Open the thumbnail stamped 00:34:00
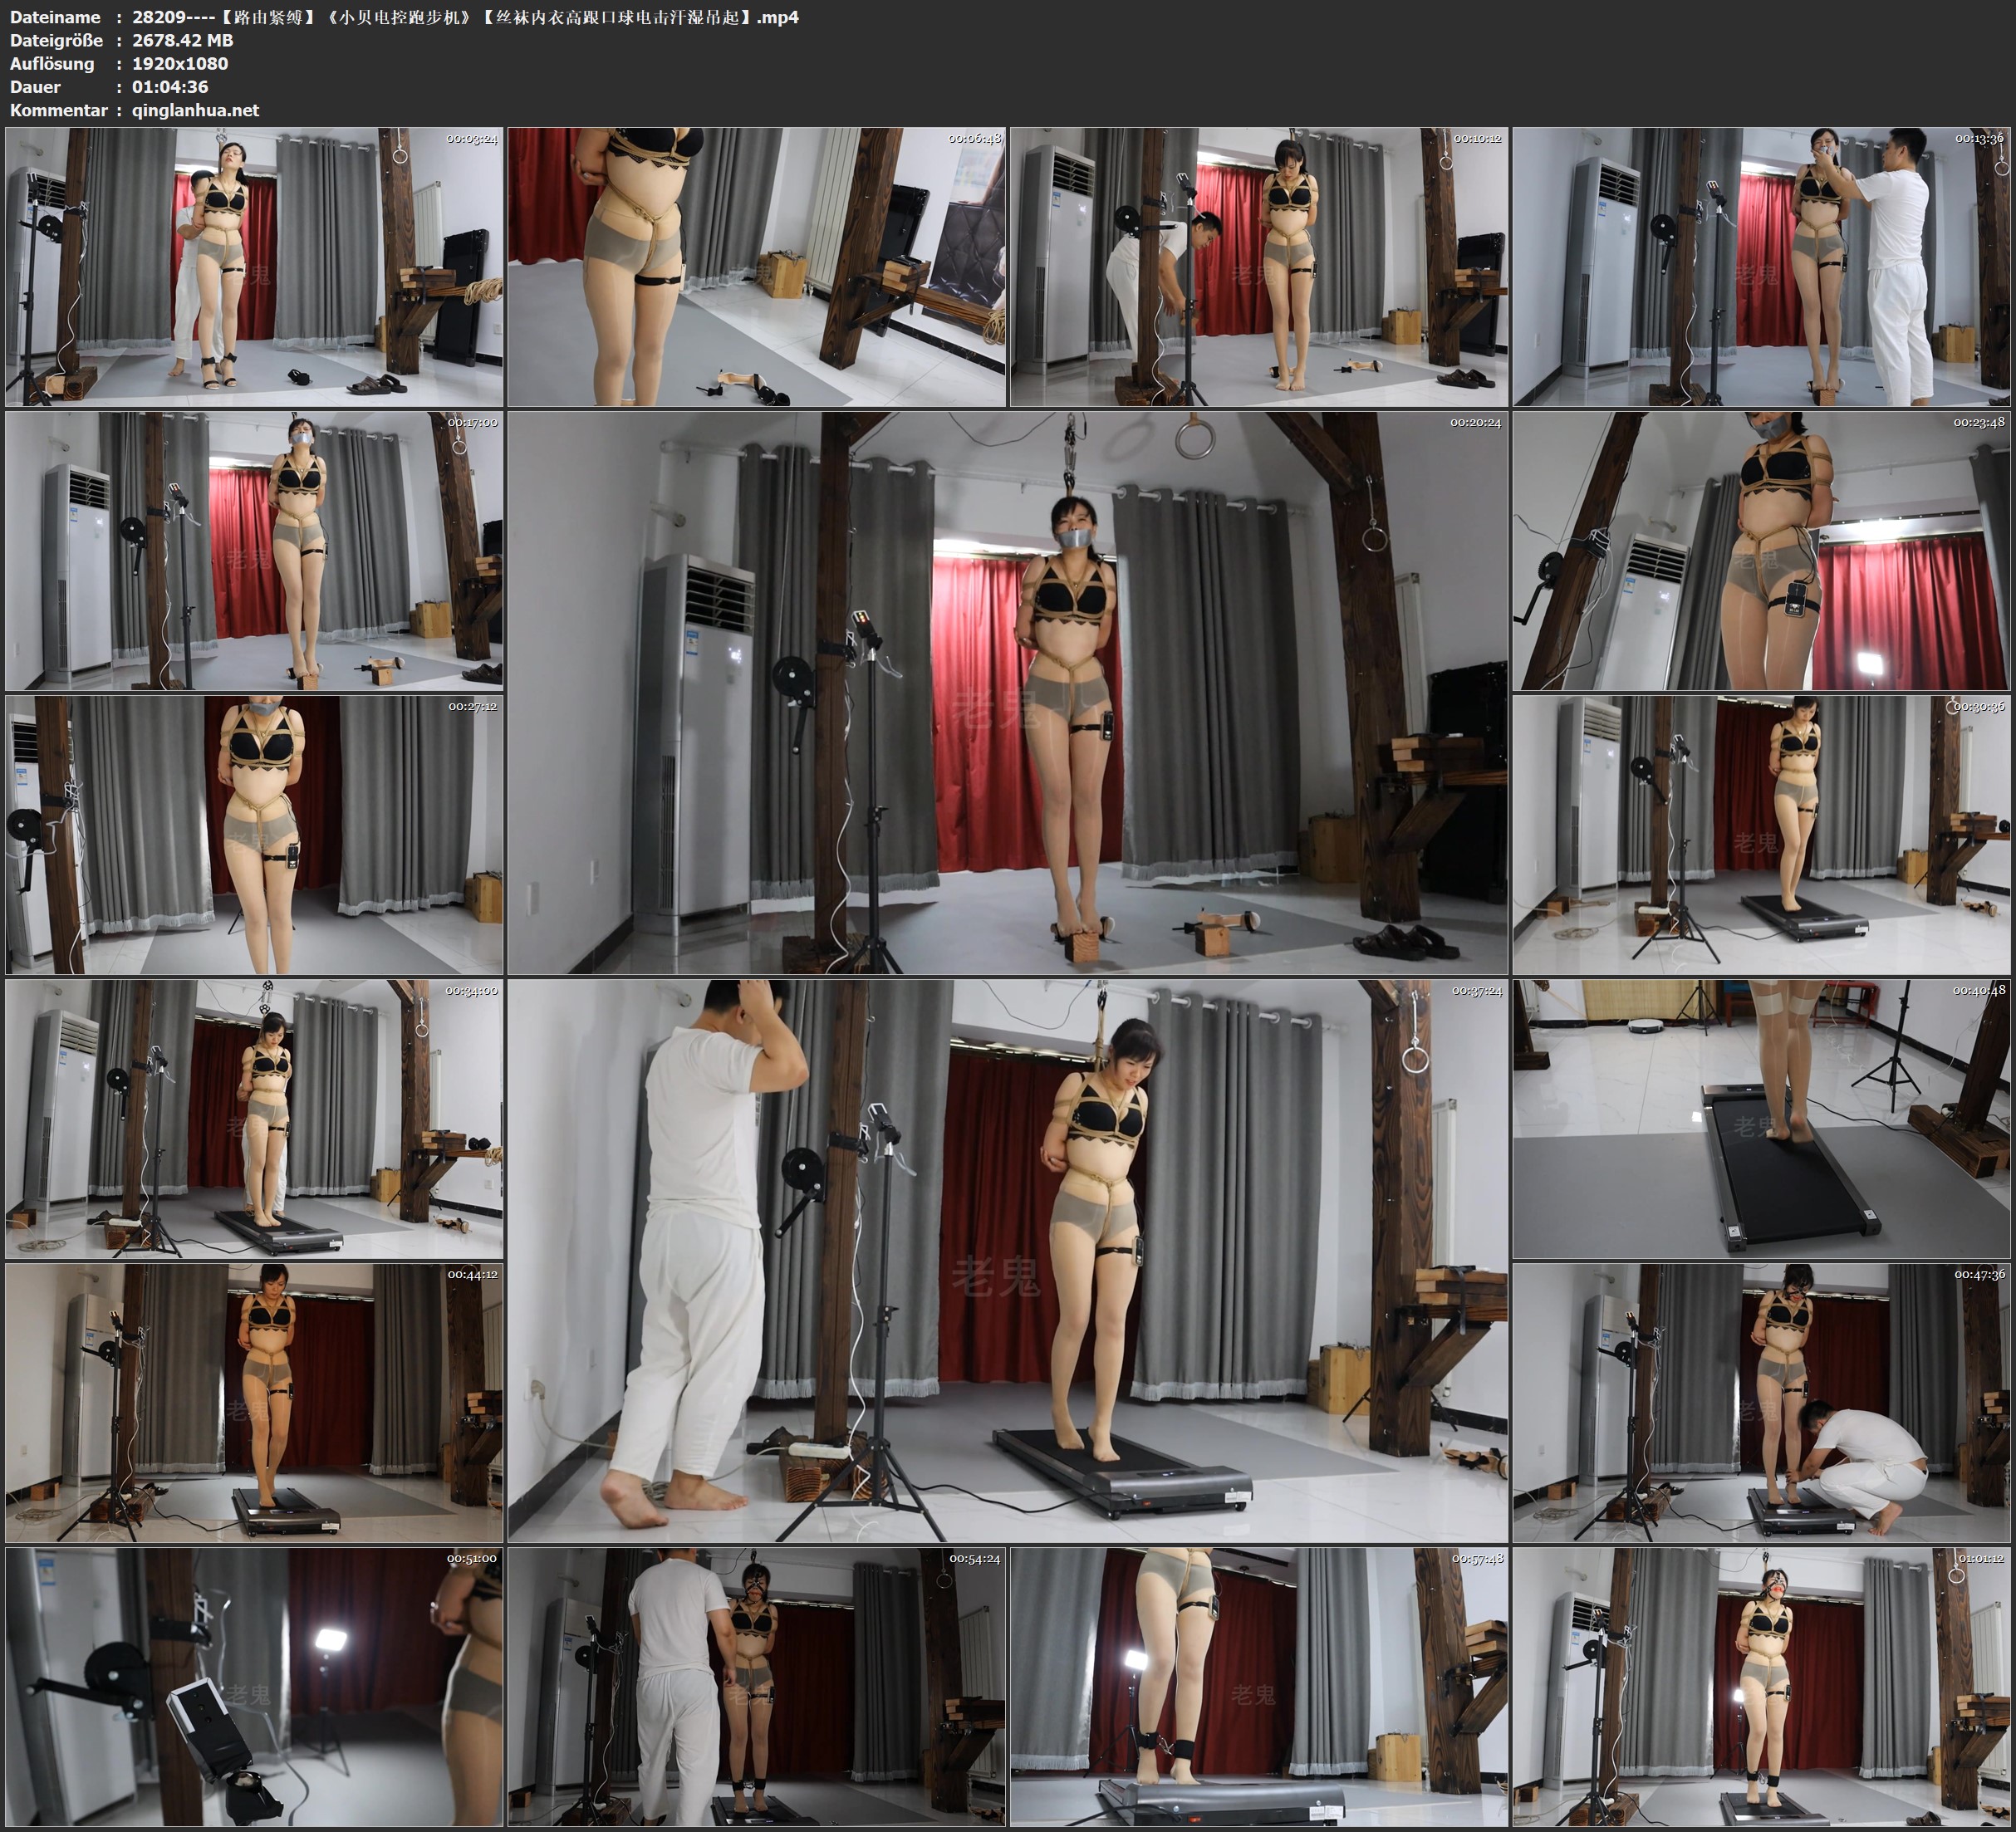This screenshot has height=1832, width=2016. (x=254, y=1119)
